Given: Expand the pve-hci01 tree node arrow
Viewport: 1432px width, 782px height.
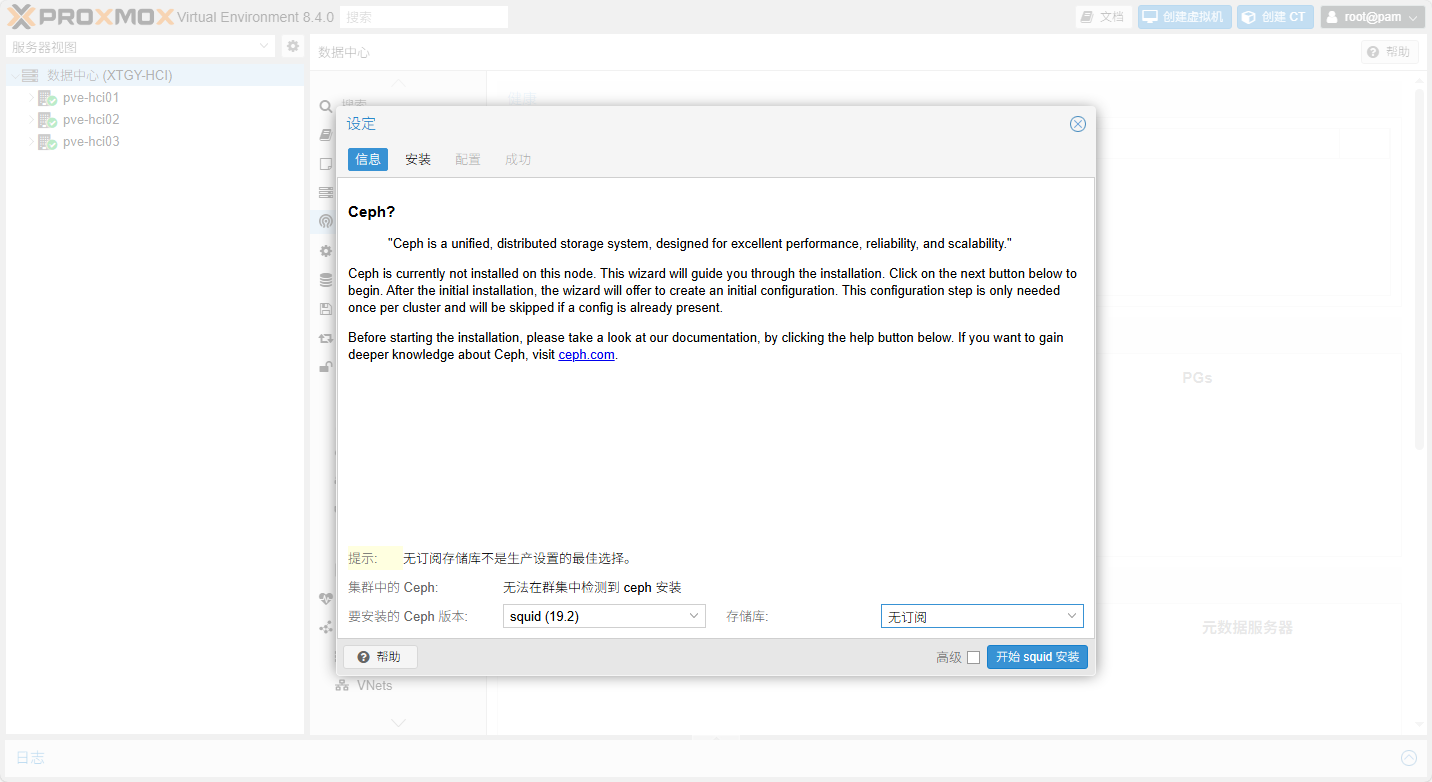Looking at the screenshot, I should [30, 98].
